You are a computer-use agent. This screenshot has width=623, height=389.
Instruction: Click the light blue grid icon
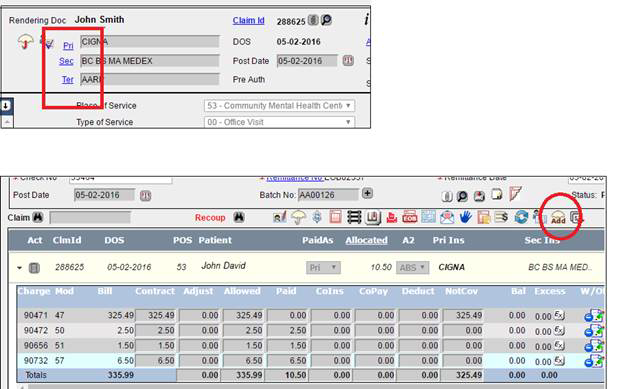point(428,217)
